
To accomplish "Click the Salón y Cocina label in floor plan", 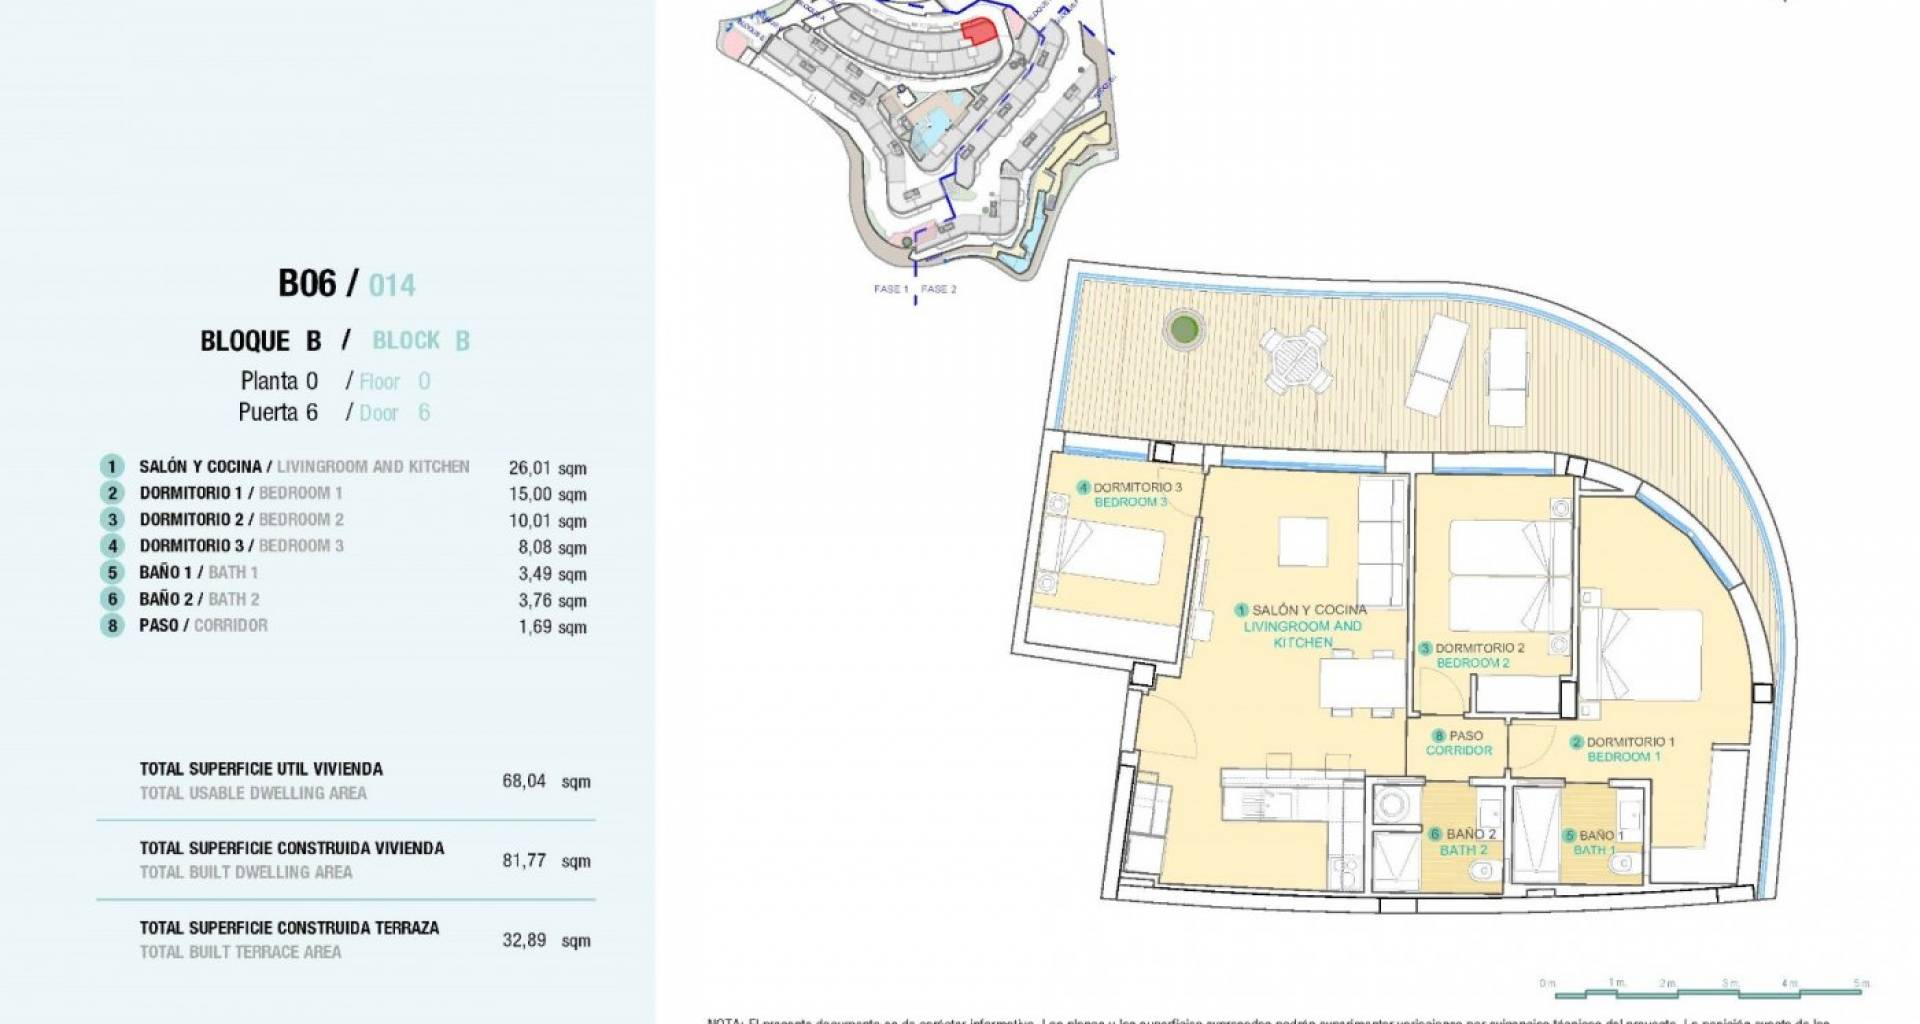I will (x=1308, y=610).
